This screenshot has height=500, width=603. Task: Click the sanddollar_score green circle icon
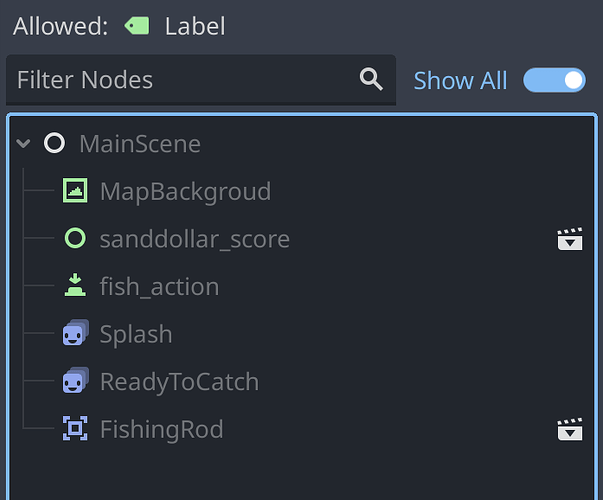75,238
